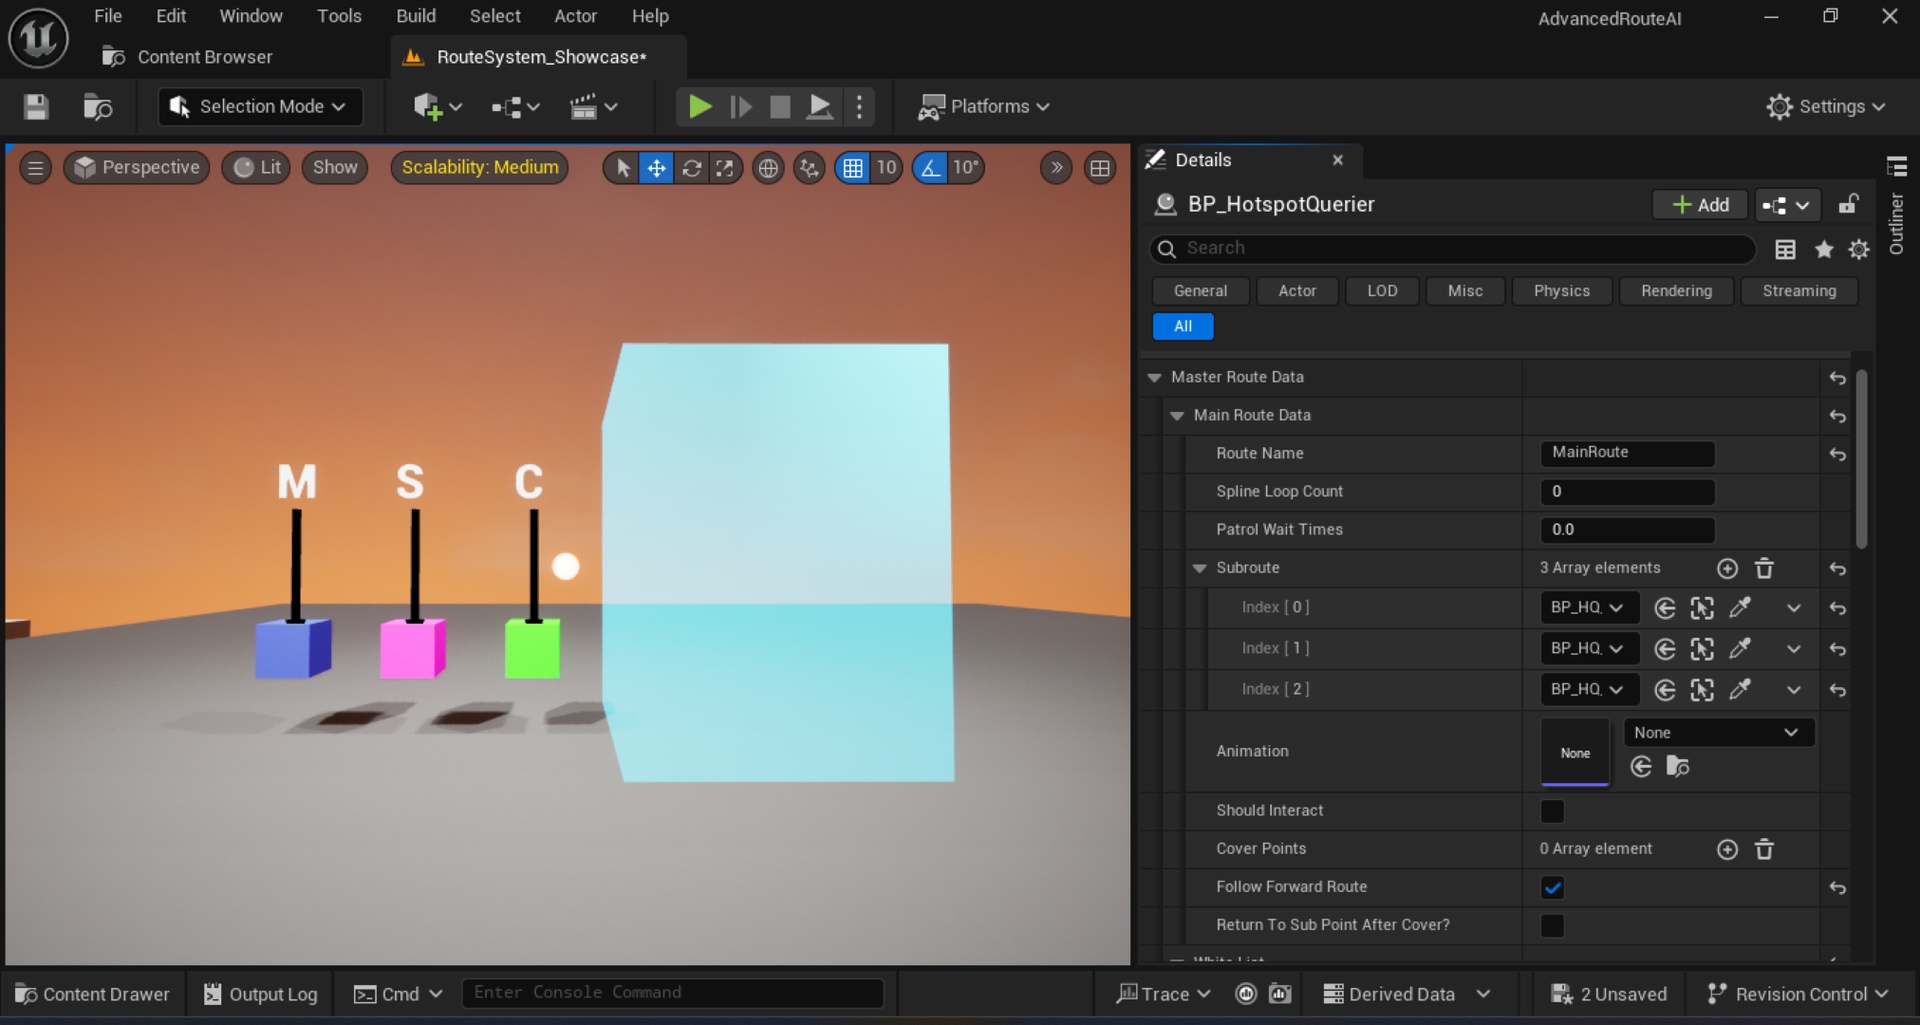Screen dimensions: 1920x1025
Task: Pick actor from scene for Index 0
Action: pyautogui.click(x=1740, y=607)
